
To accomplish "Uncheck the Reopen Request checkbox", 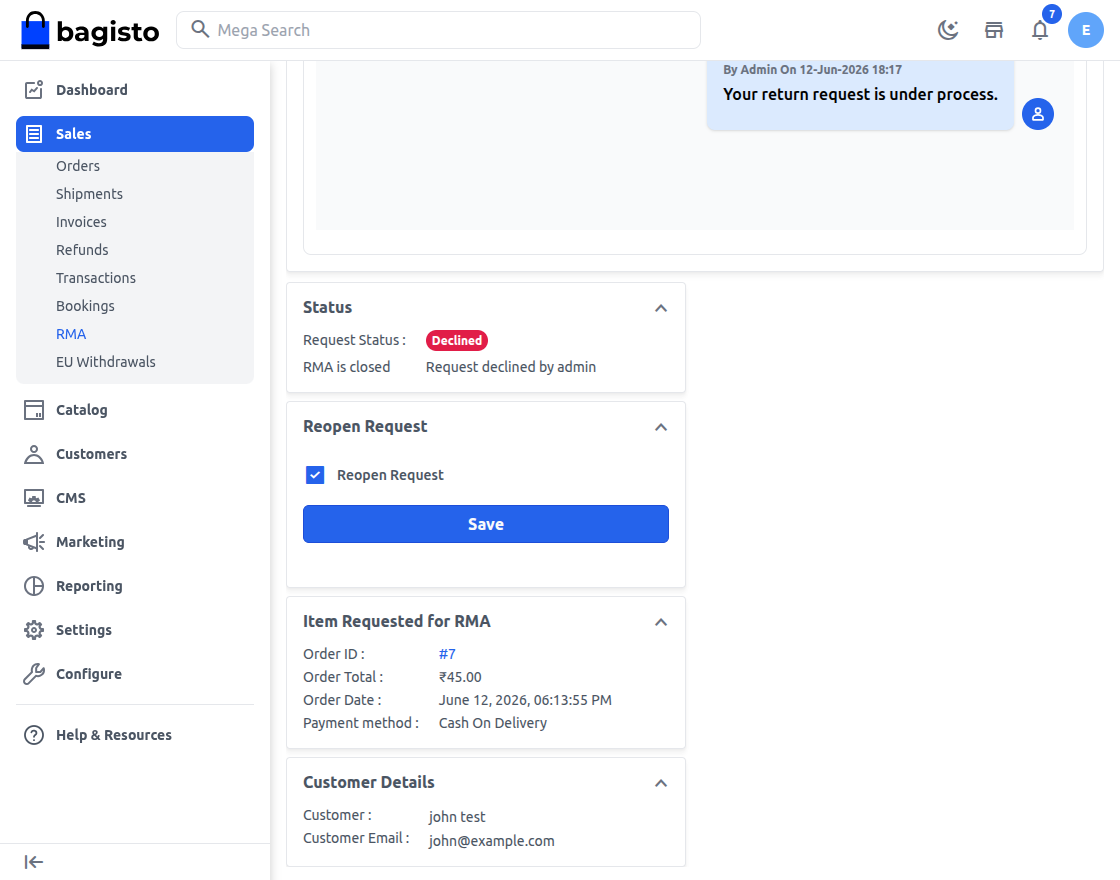I will click(315, 475).
